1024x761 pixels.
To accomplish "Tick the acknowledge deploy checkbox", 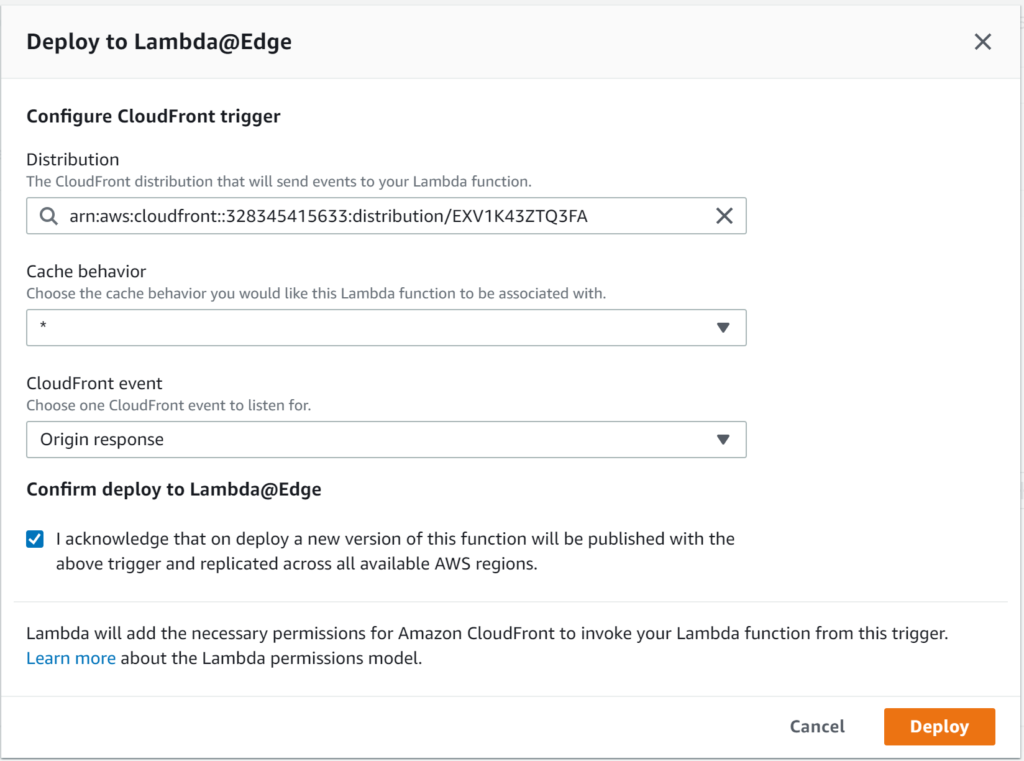I will pyautogui.click(x=35, y=539).
